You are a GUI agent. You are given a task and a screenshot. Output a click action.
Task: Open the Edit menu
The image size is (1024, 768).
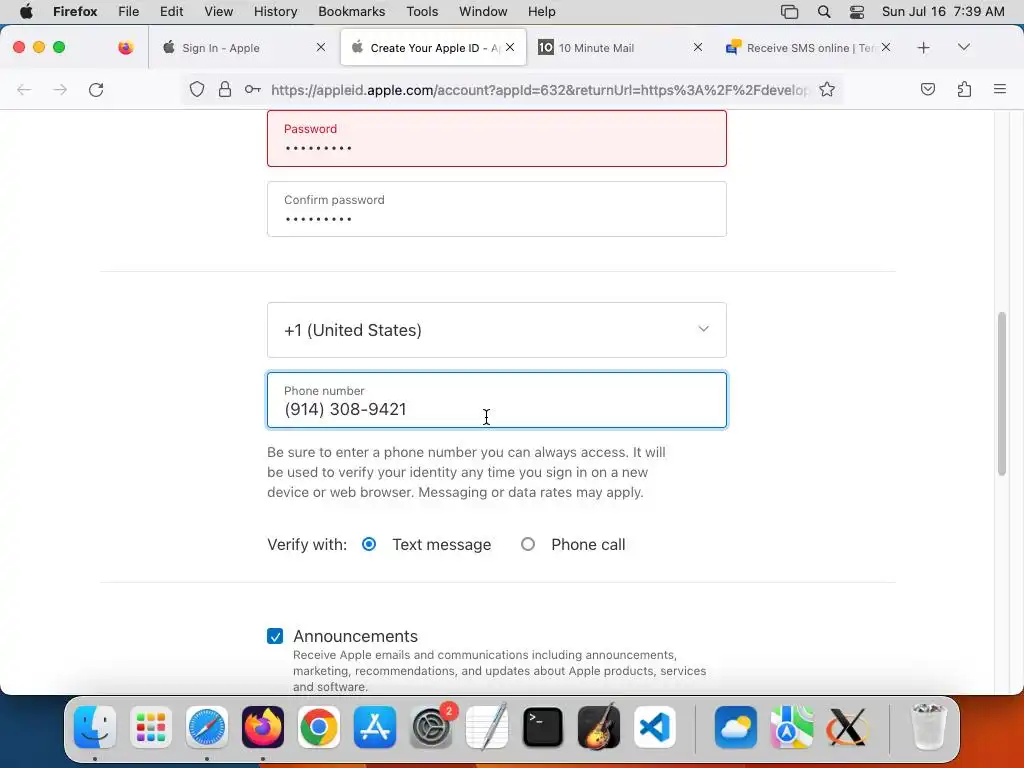[171, 12]
